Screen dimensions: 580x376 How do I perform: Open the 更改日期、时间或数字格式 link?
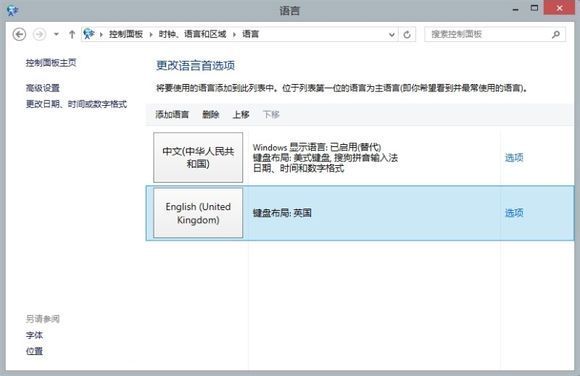76,104
